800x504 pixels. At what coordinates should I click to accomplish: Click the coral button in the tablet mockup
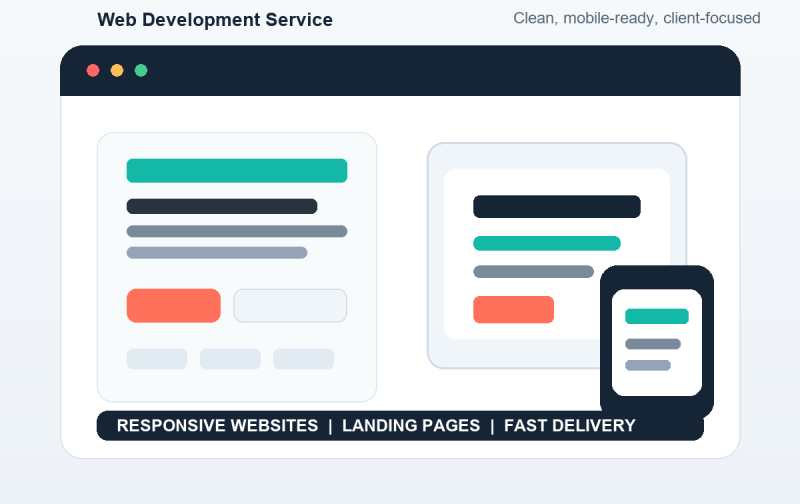[x=513, y=310]
